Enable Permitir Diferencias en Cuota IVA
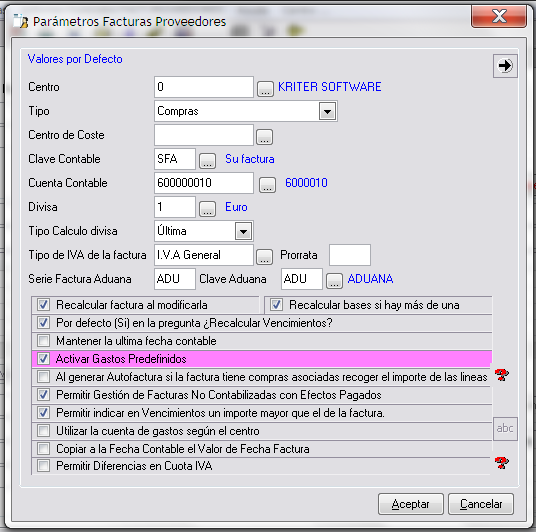The height and width of the screenshot is (532, 536). [x=43, y=465]
